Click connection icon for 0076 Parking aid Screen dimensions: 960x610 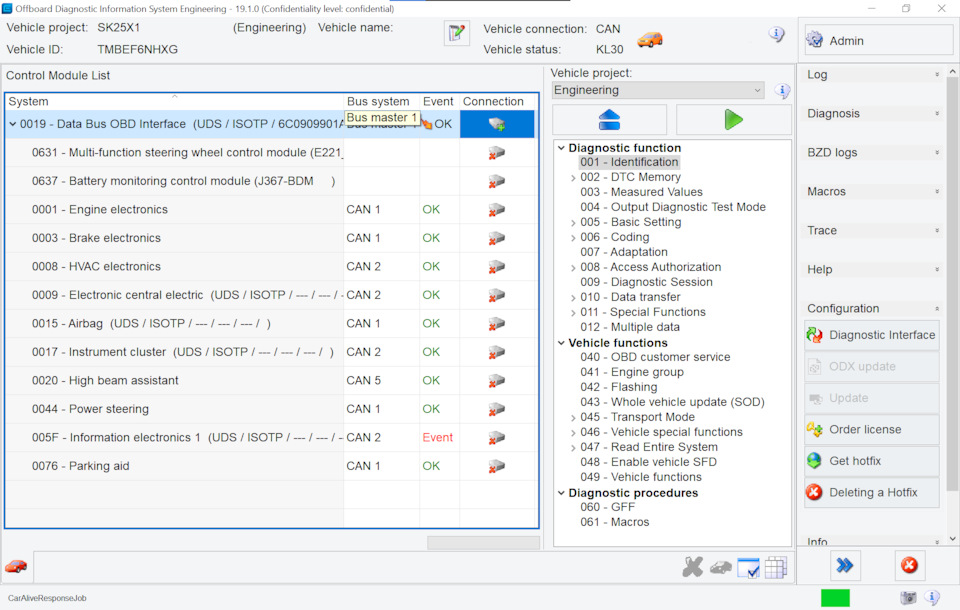tap(497, 467)
